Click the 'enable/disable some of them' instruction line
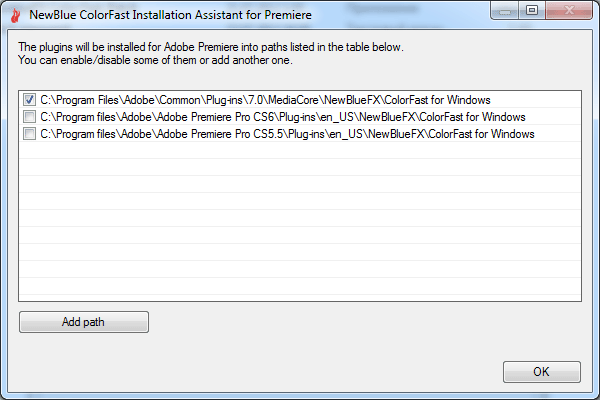The width and height of the screenshot is (600, 400). tap(155, 60)
